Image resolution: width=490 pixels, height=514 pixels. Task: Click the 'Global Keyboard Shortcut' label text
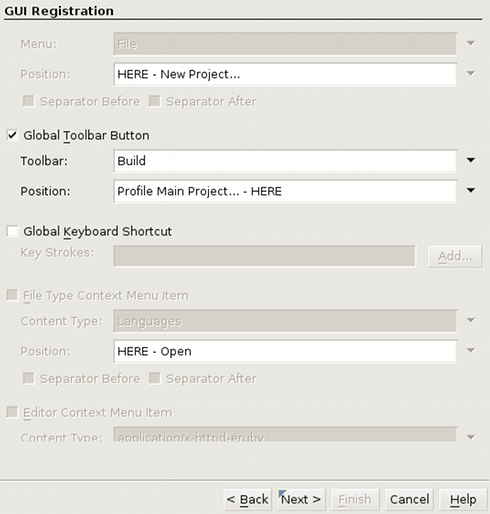pyautogui.click(x=98, y=231)
